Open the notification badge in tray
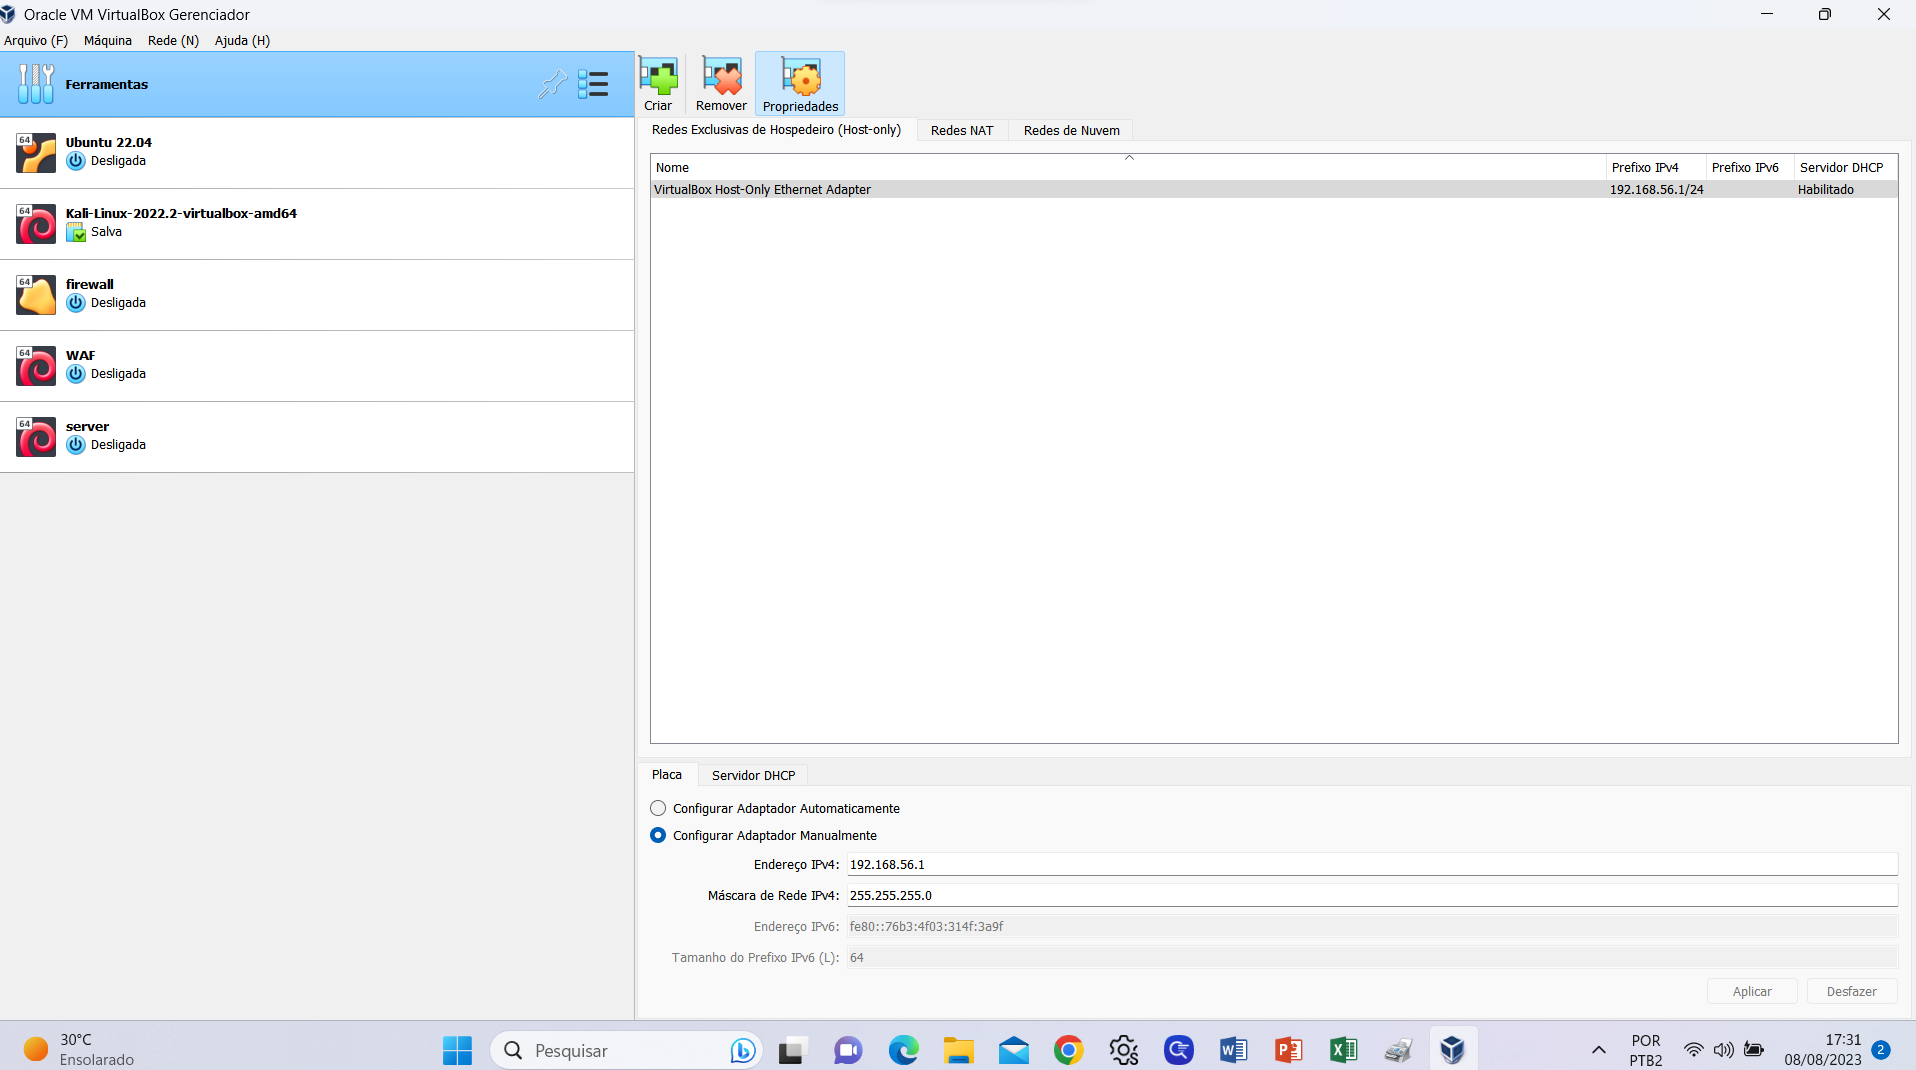1916x1070 pixels. [1880, 1050]
